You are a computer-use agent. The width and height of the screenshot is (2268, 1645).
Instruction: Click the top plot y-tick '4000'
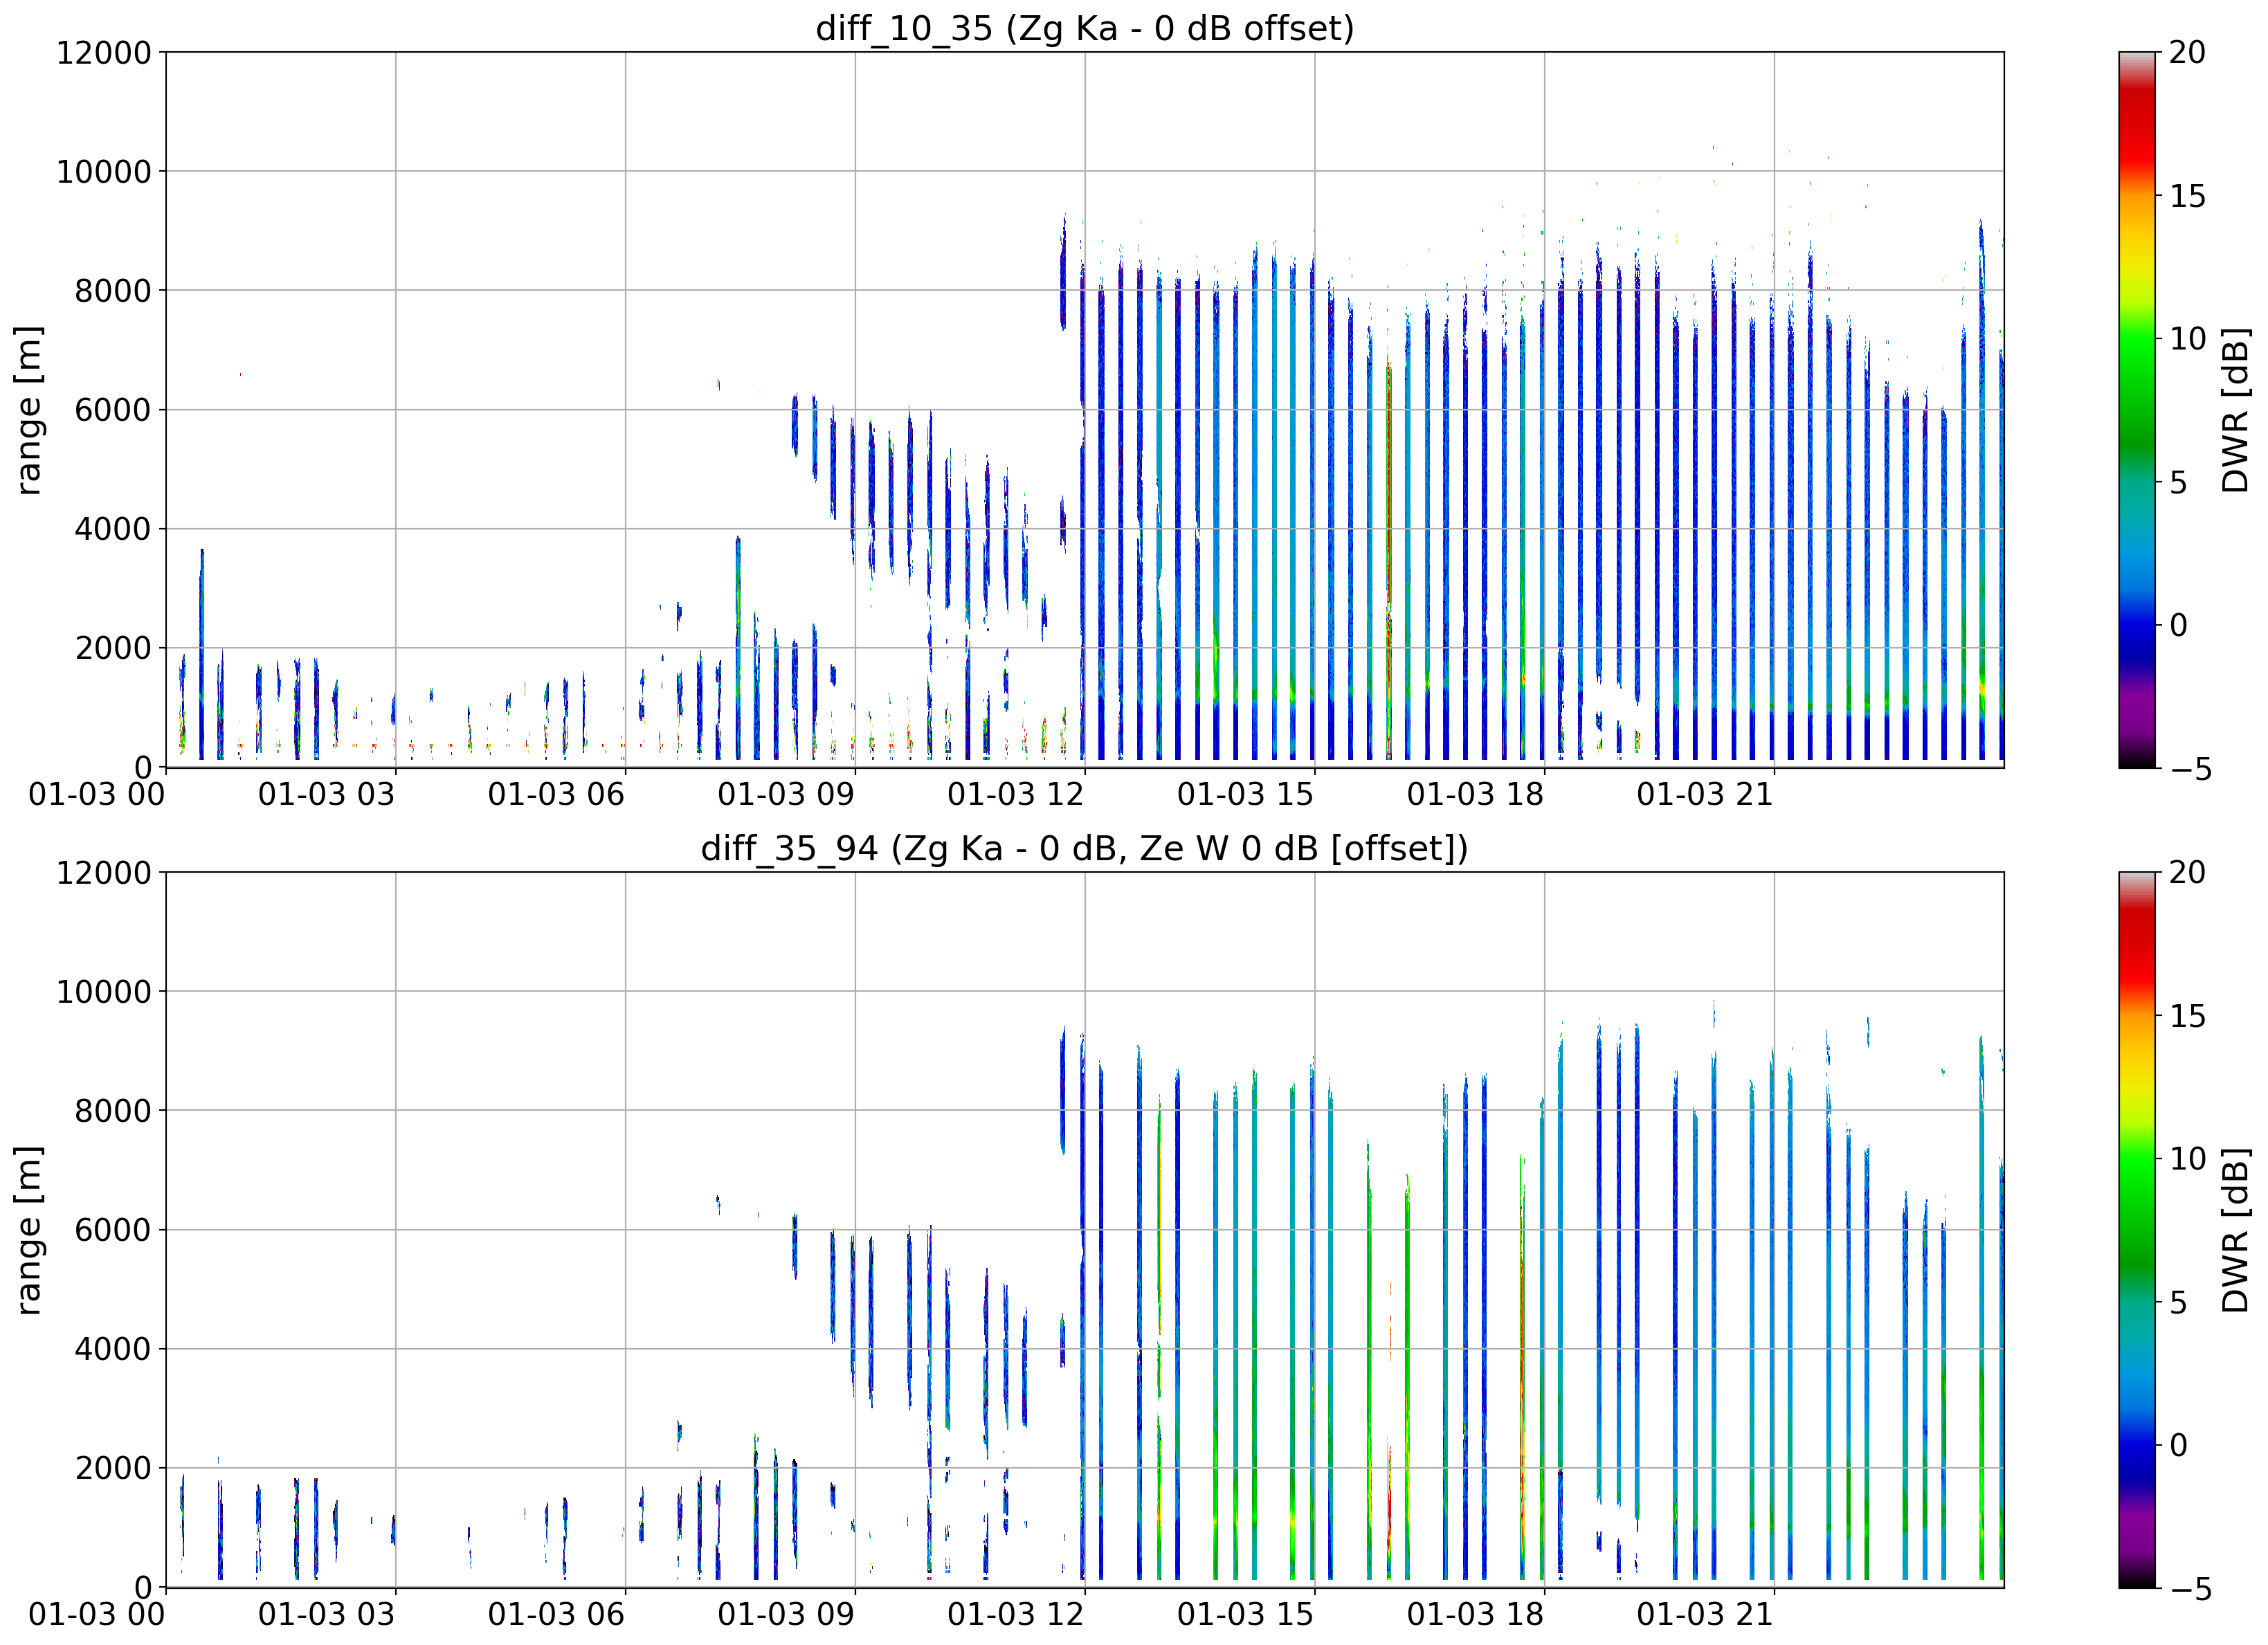click(113, 529)
